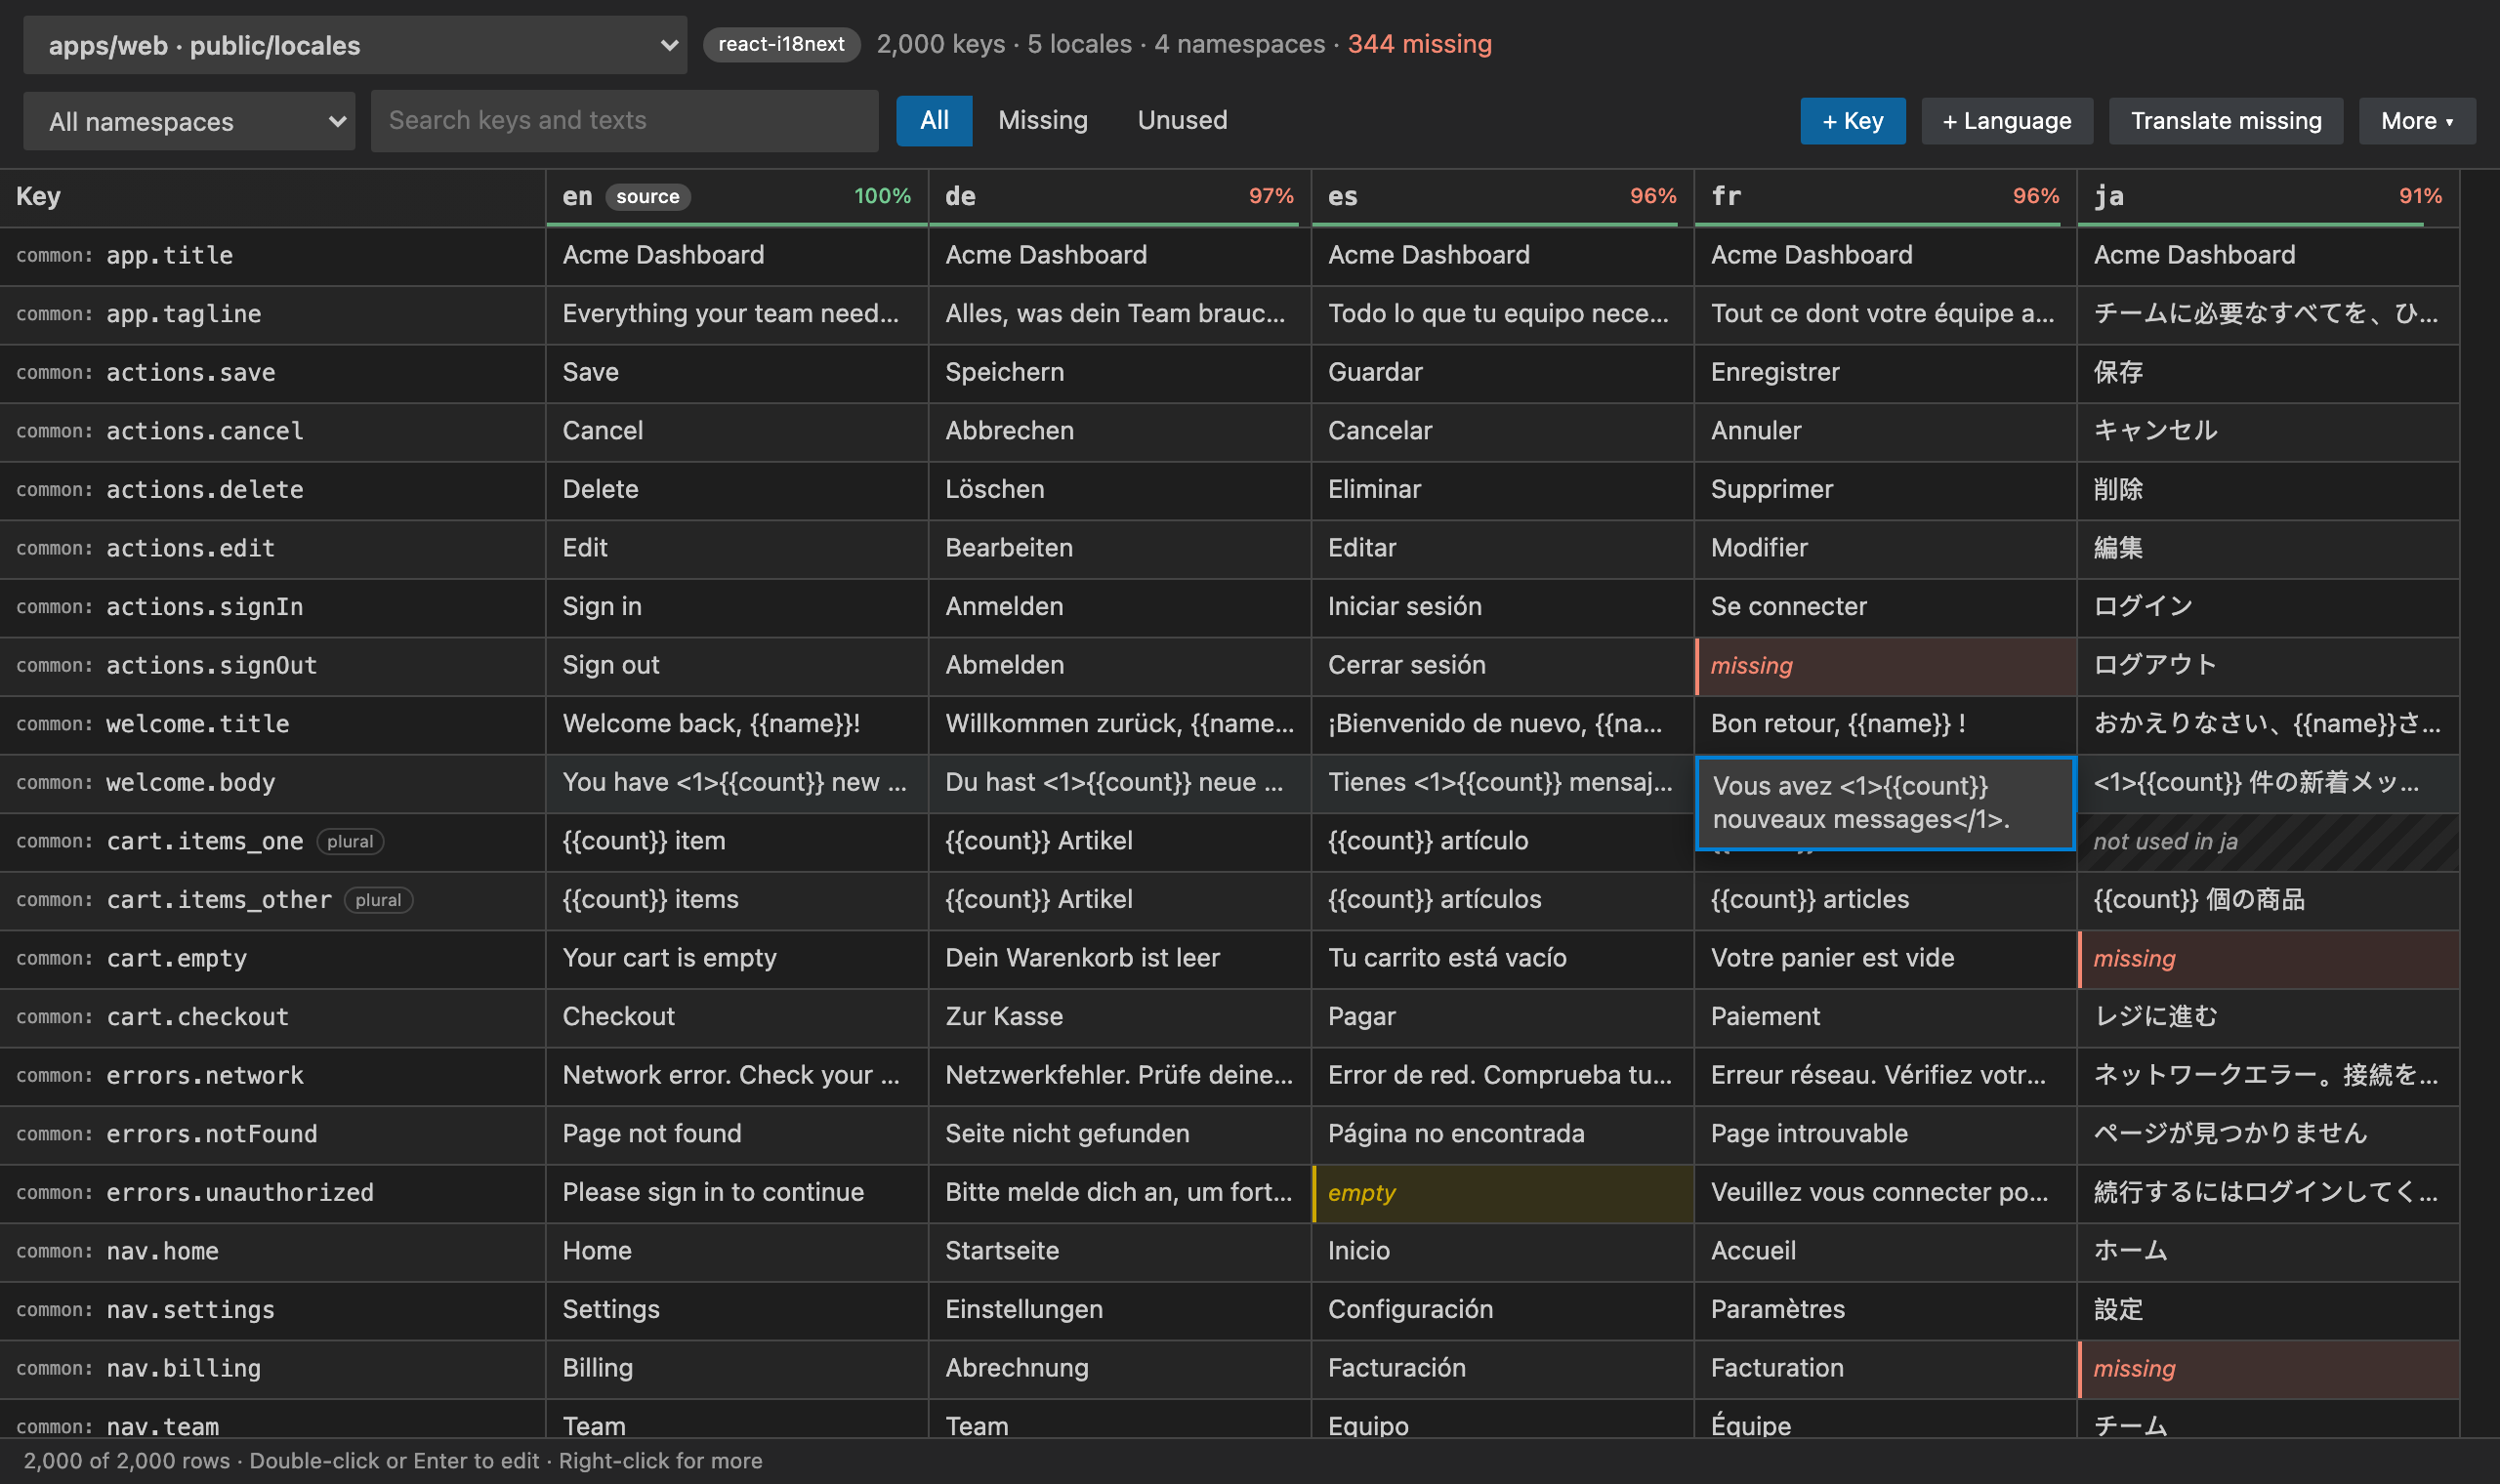
Task: Select the missing ja cell for nav.billing
Action: coord(2269,1369)
